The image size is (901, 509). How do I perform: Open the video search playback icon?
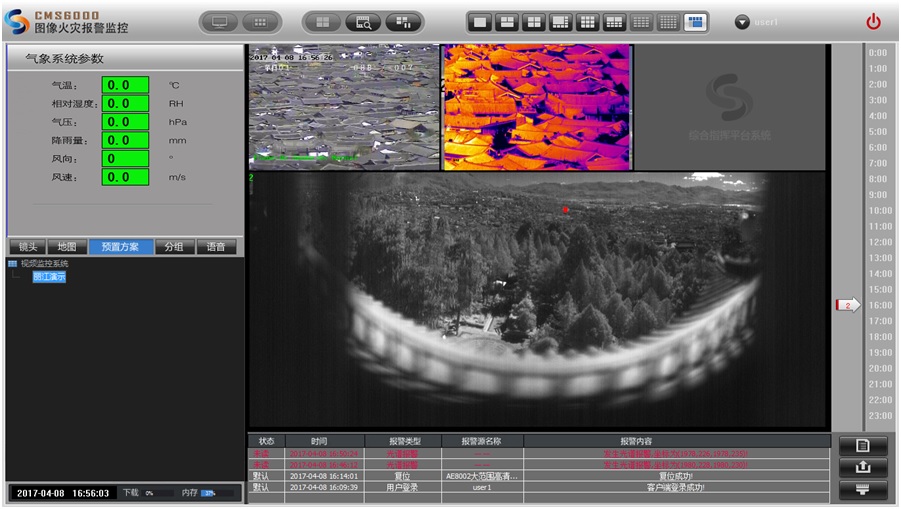[363, 22]
